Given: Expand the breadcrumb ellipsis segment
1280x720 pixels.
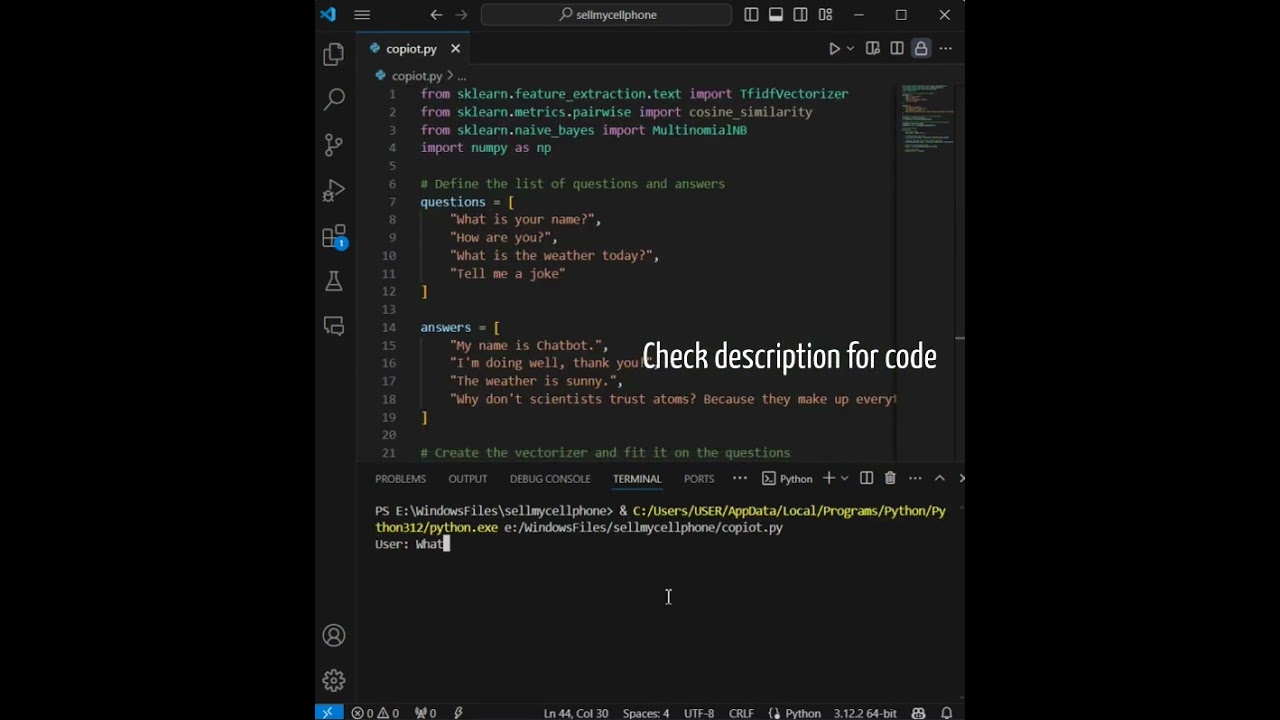Looking at the screenshot, I should (x=462, y=76).
